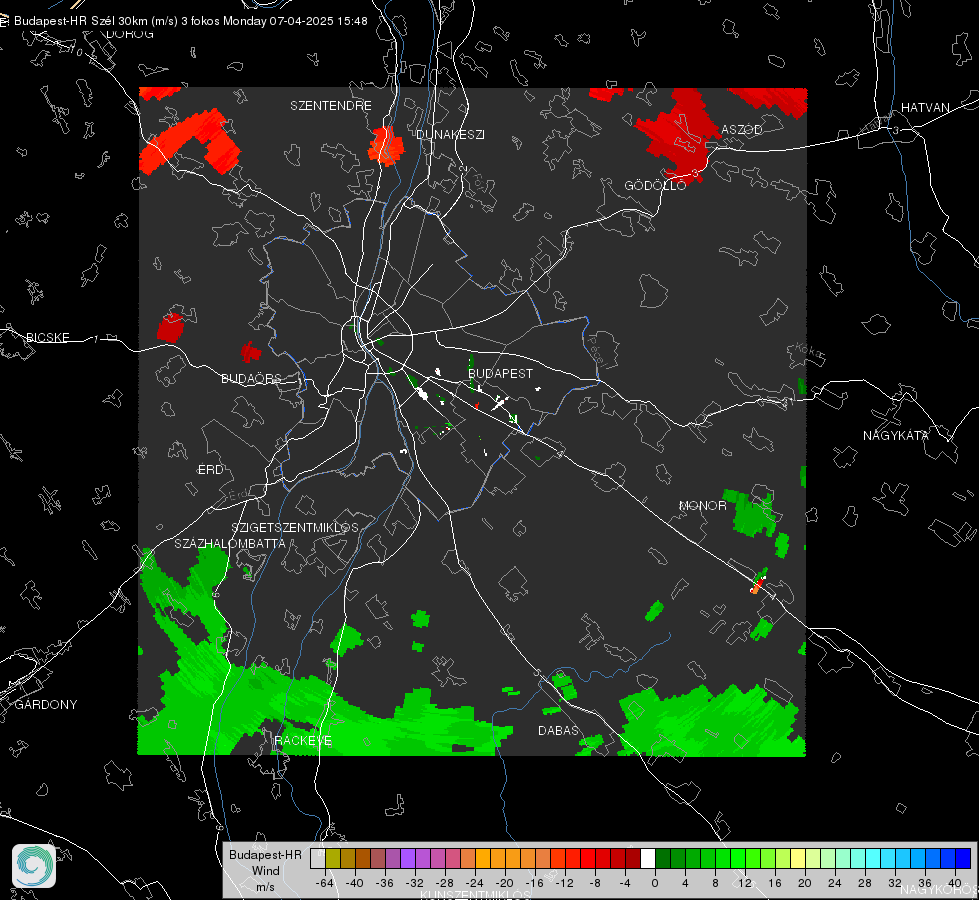Click the 'ASZÓD' map label

(742, 130)
